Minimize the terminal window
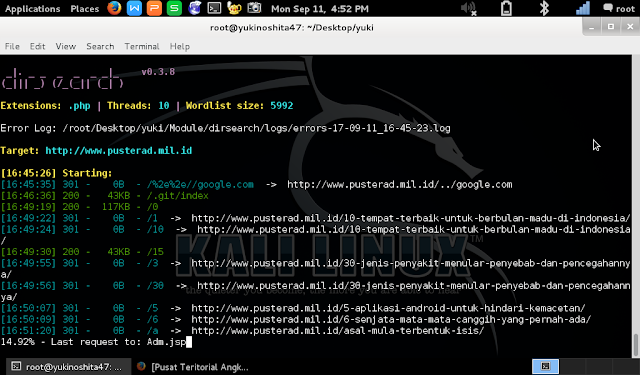 tap(591, 27)
